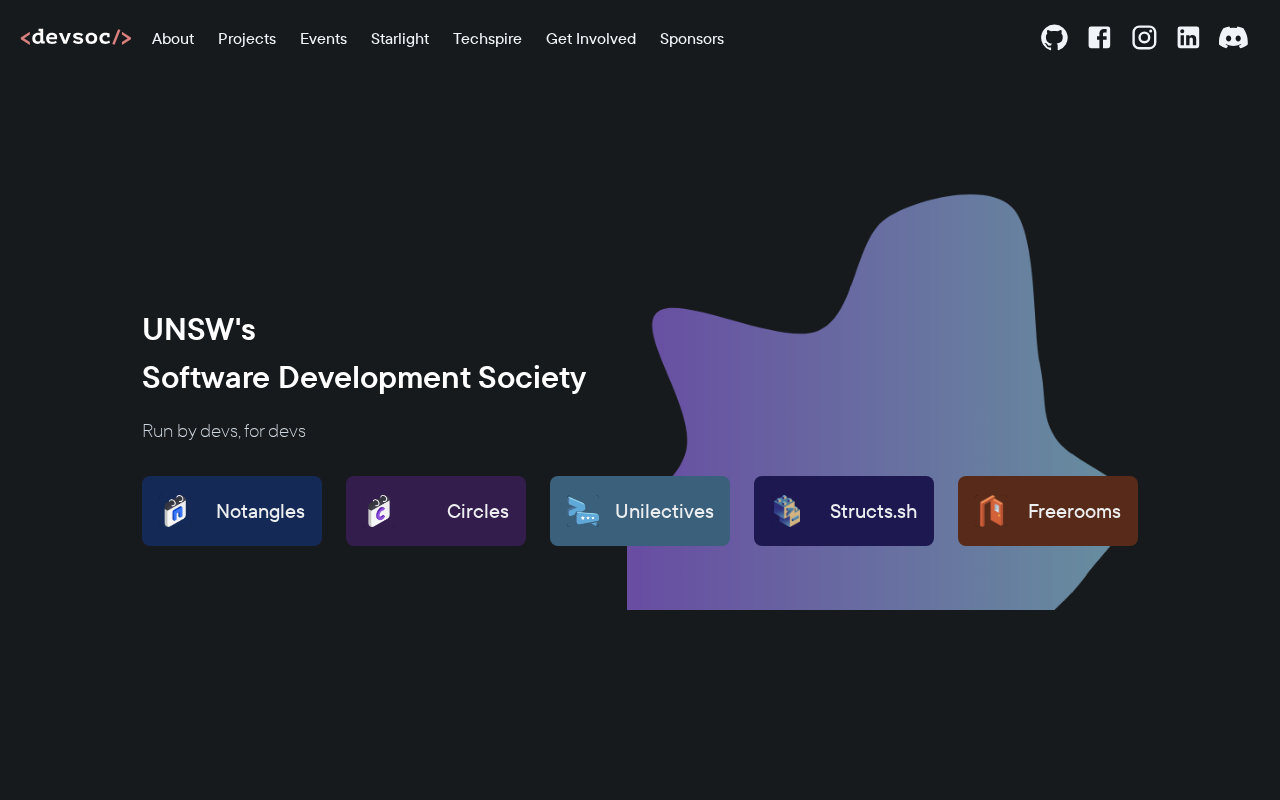Click the Notangles calendar logo icon
Screen dimensions: 1280x800
click(x=176, y=511)
